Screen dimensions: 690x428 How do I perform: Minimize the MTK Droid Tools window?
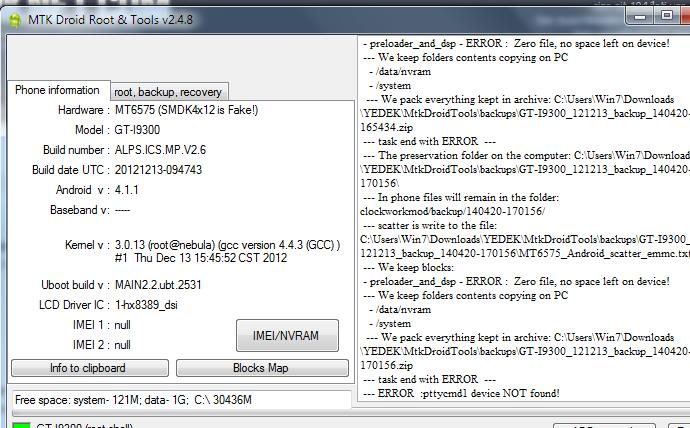pyautogui.click(x=640, y=17)
